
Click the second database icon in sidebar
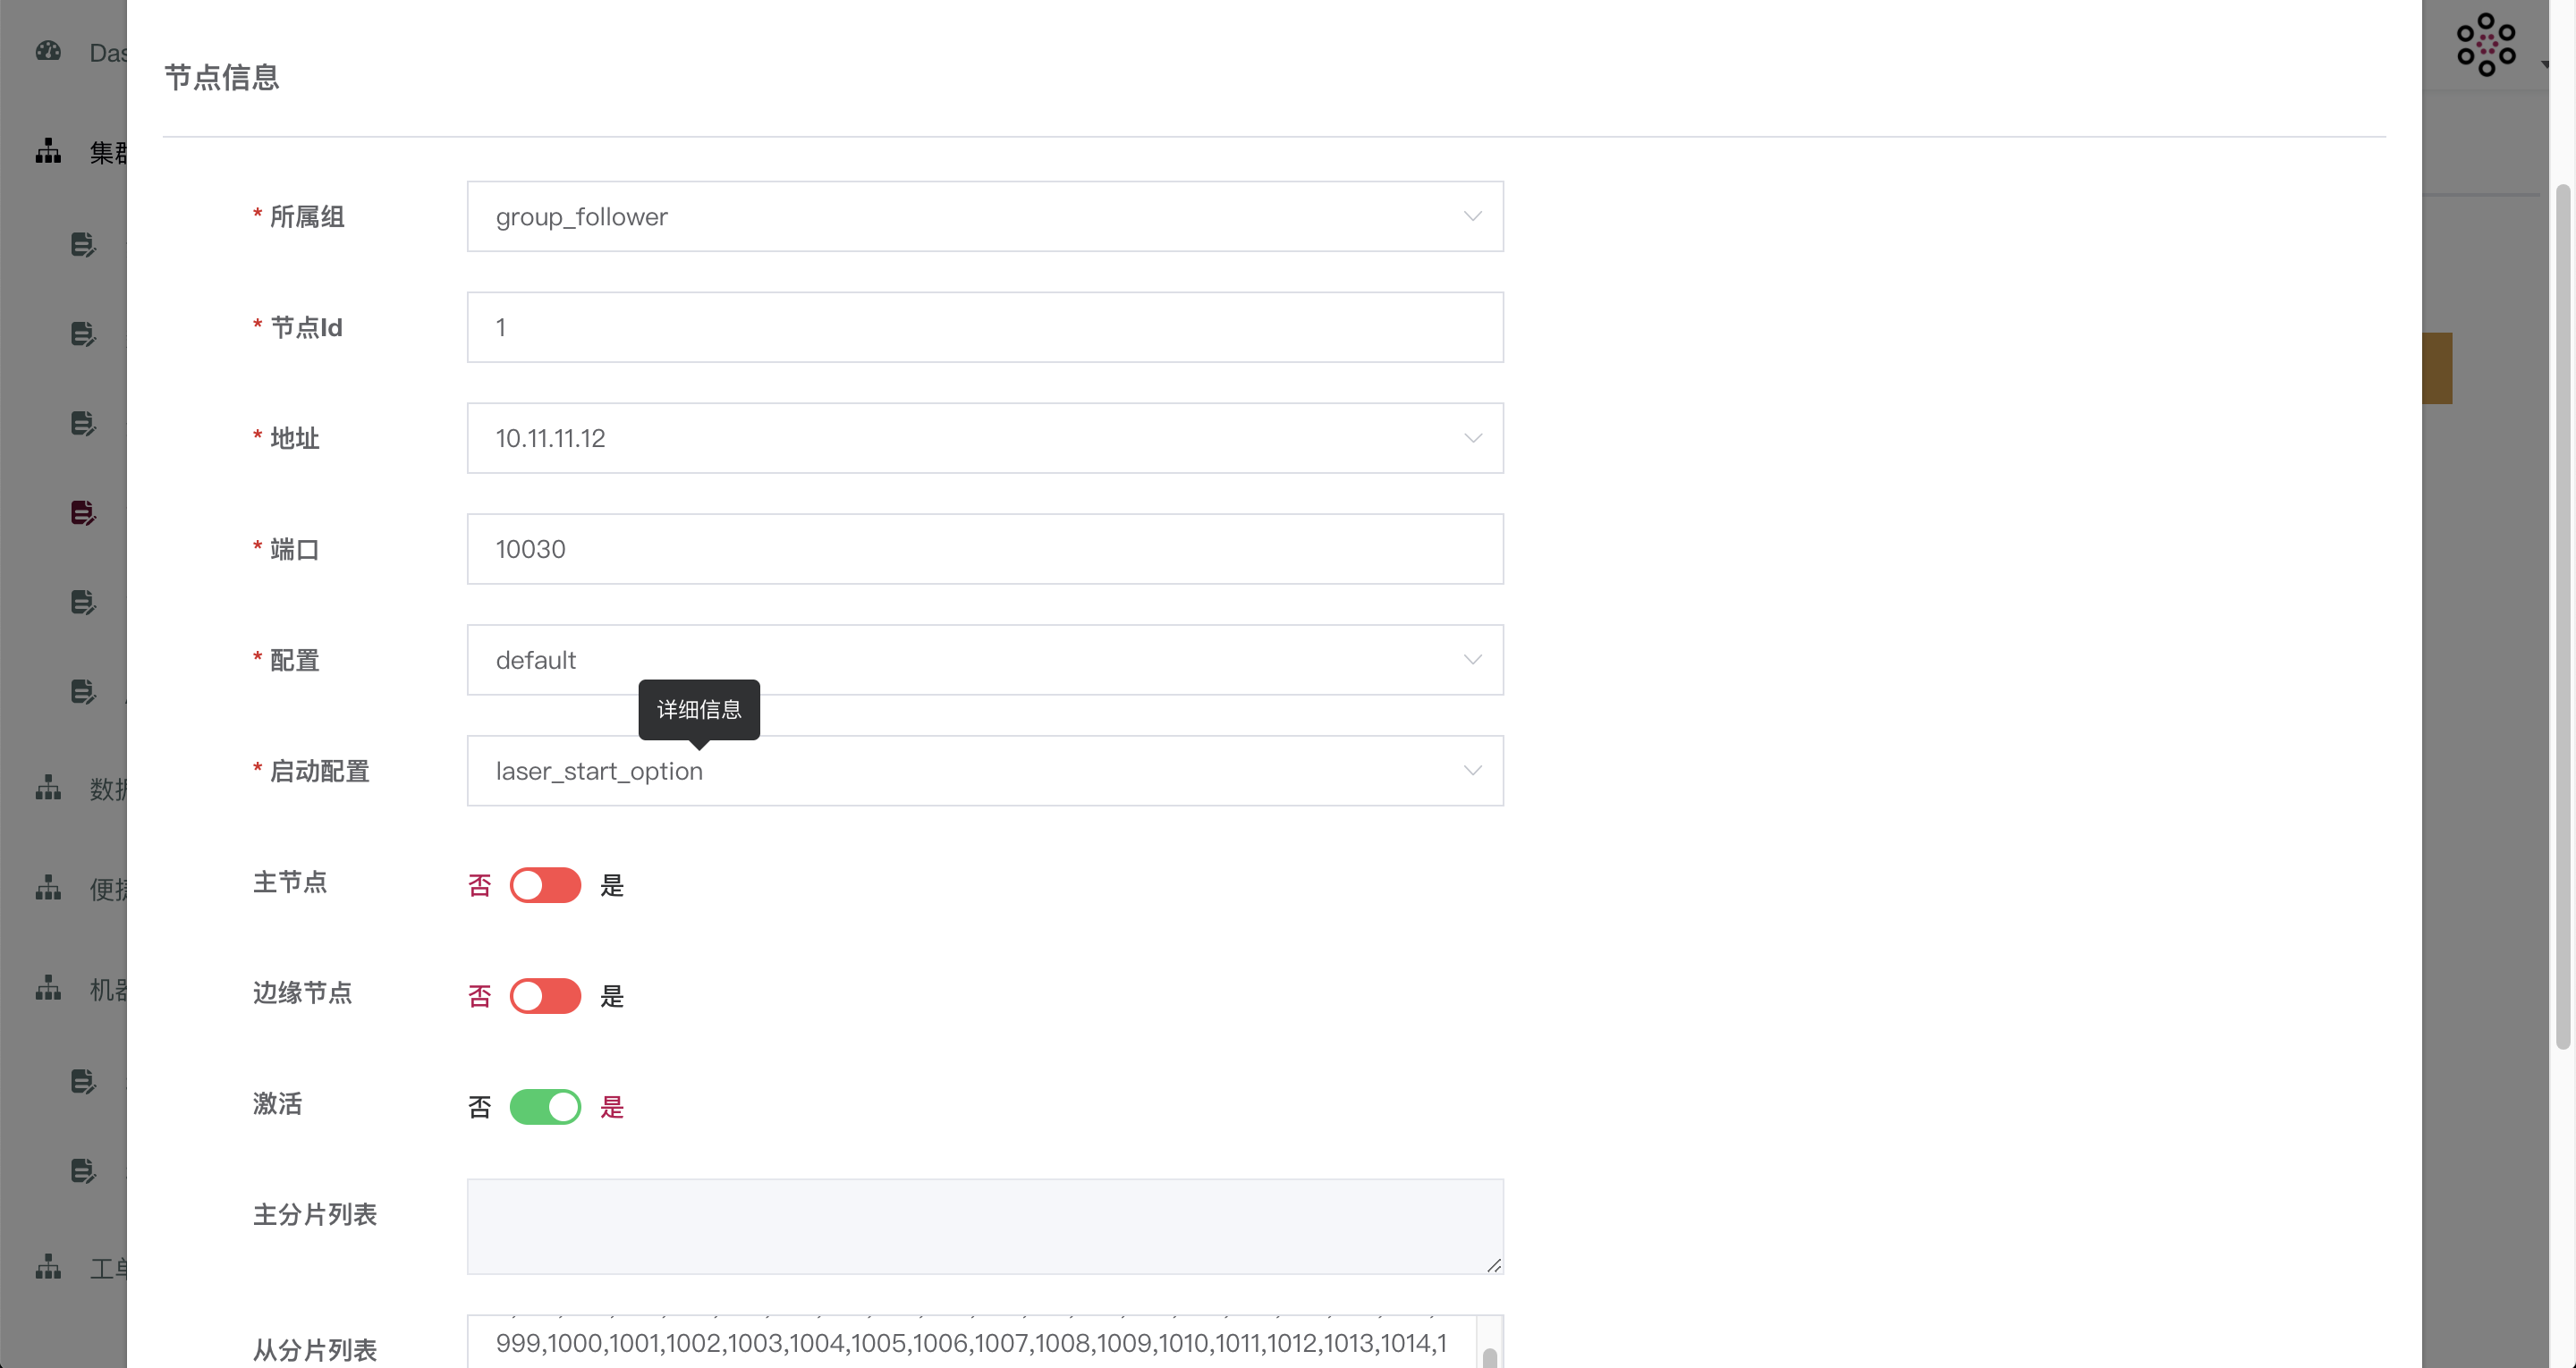pyautogui.click(x=81, y=334)
